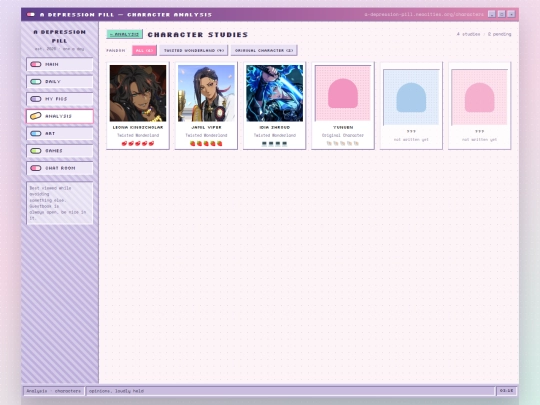Viewport: 540px width, 405px height.
Task: Go back via the Analysis back button
Action: 124,34
